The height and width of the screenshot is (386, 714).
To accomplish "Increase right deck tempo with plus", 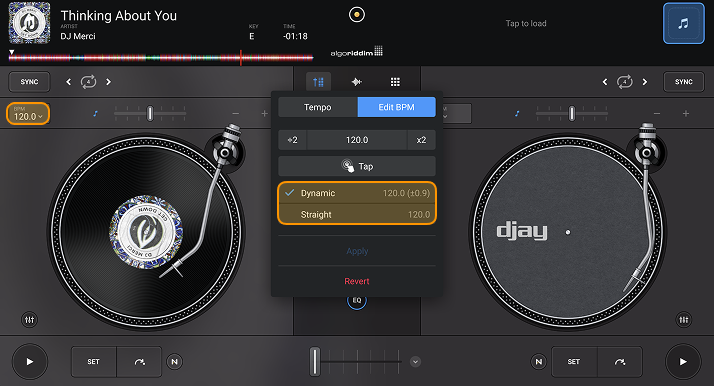I will [686, 113].
